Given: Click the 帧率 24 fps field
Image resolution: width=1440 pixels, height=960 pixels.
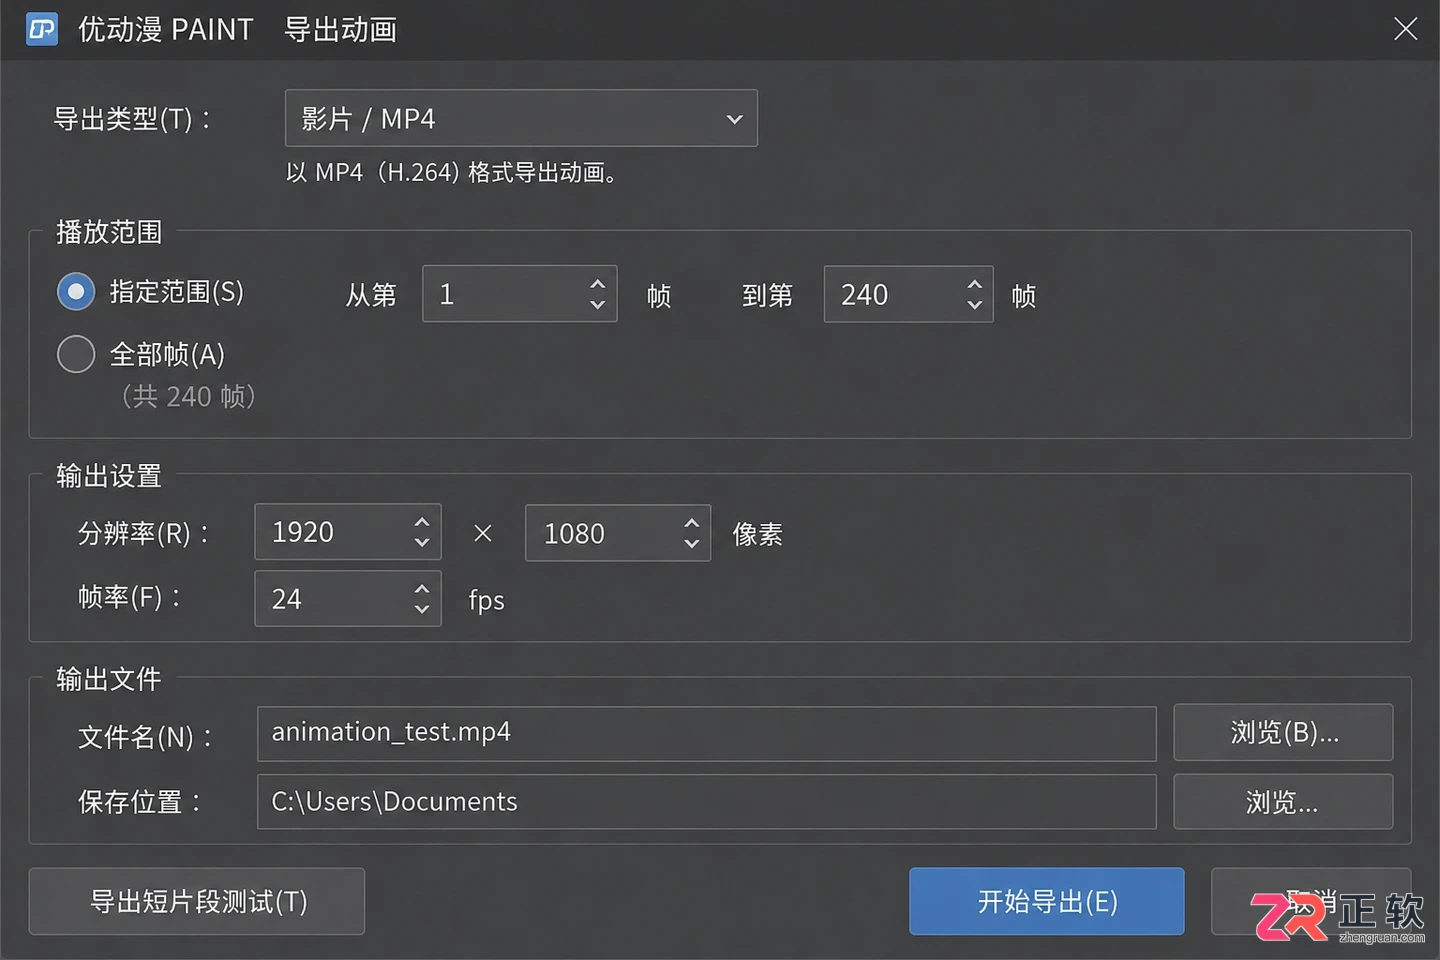Looking at the screenshot, I should pos(348,598).
